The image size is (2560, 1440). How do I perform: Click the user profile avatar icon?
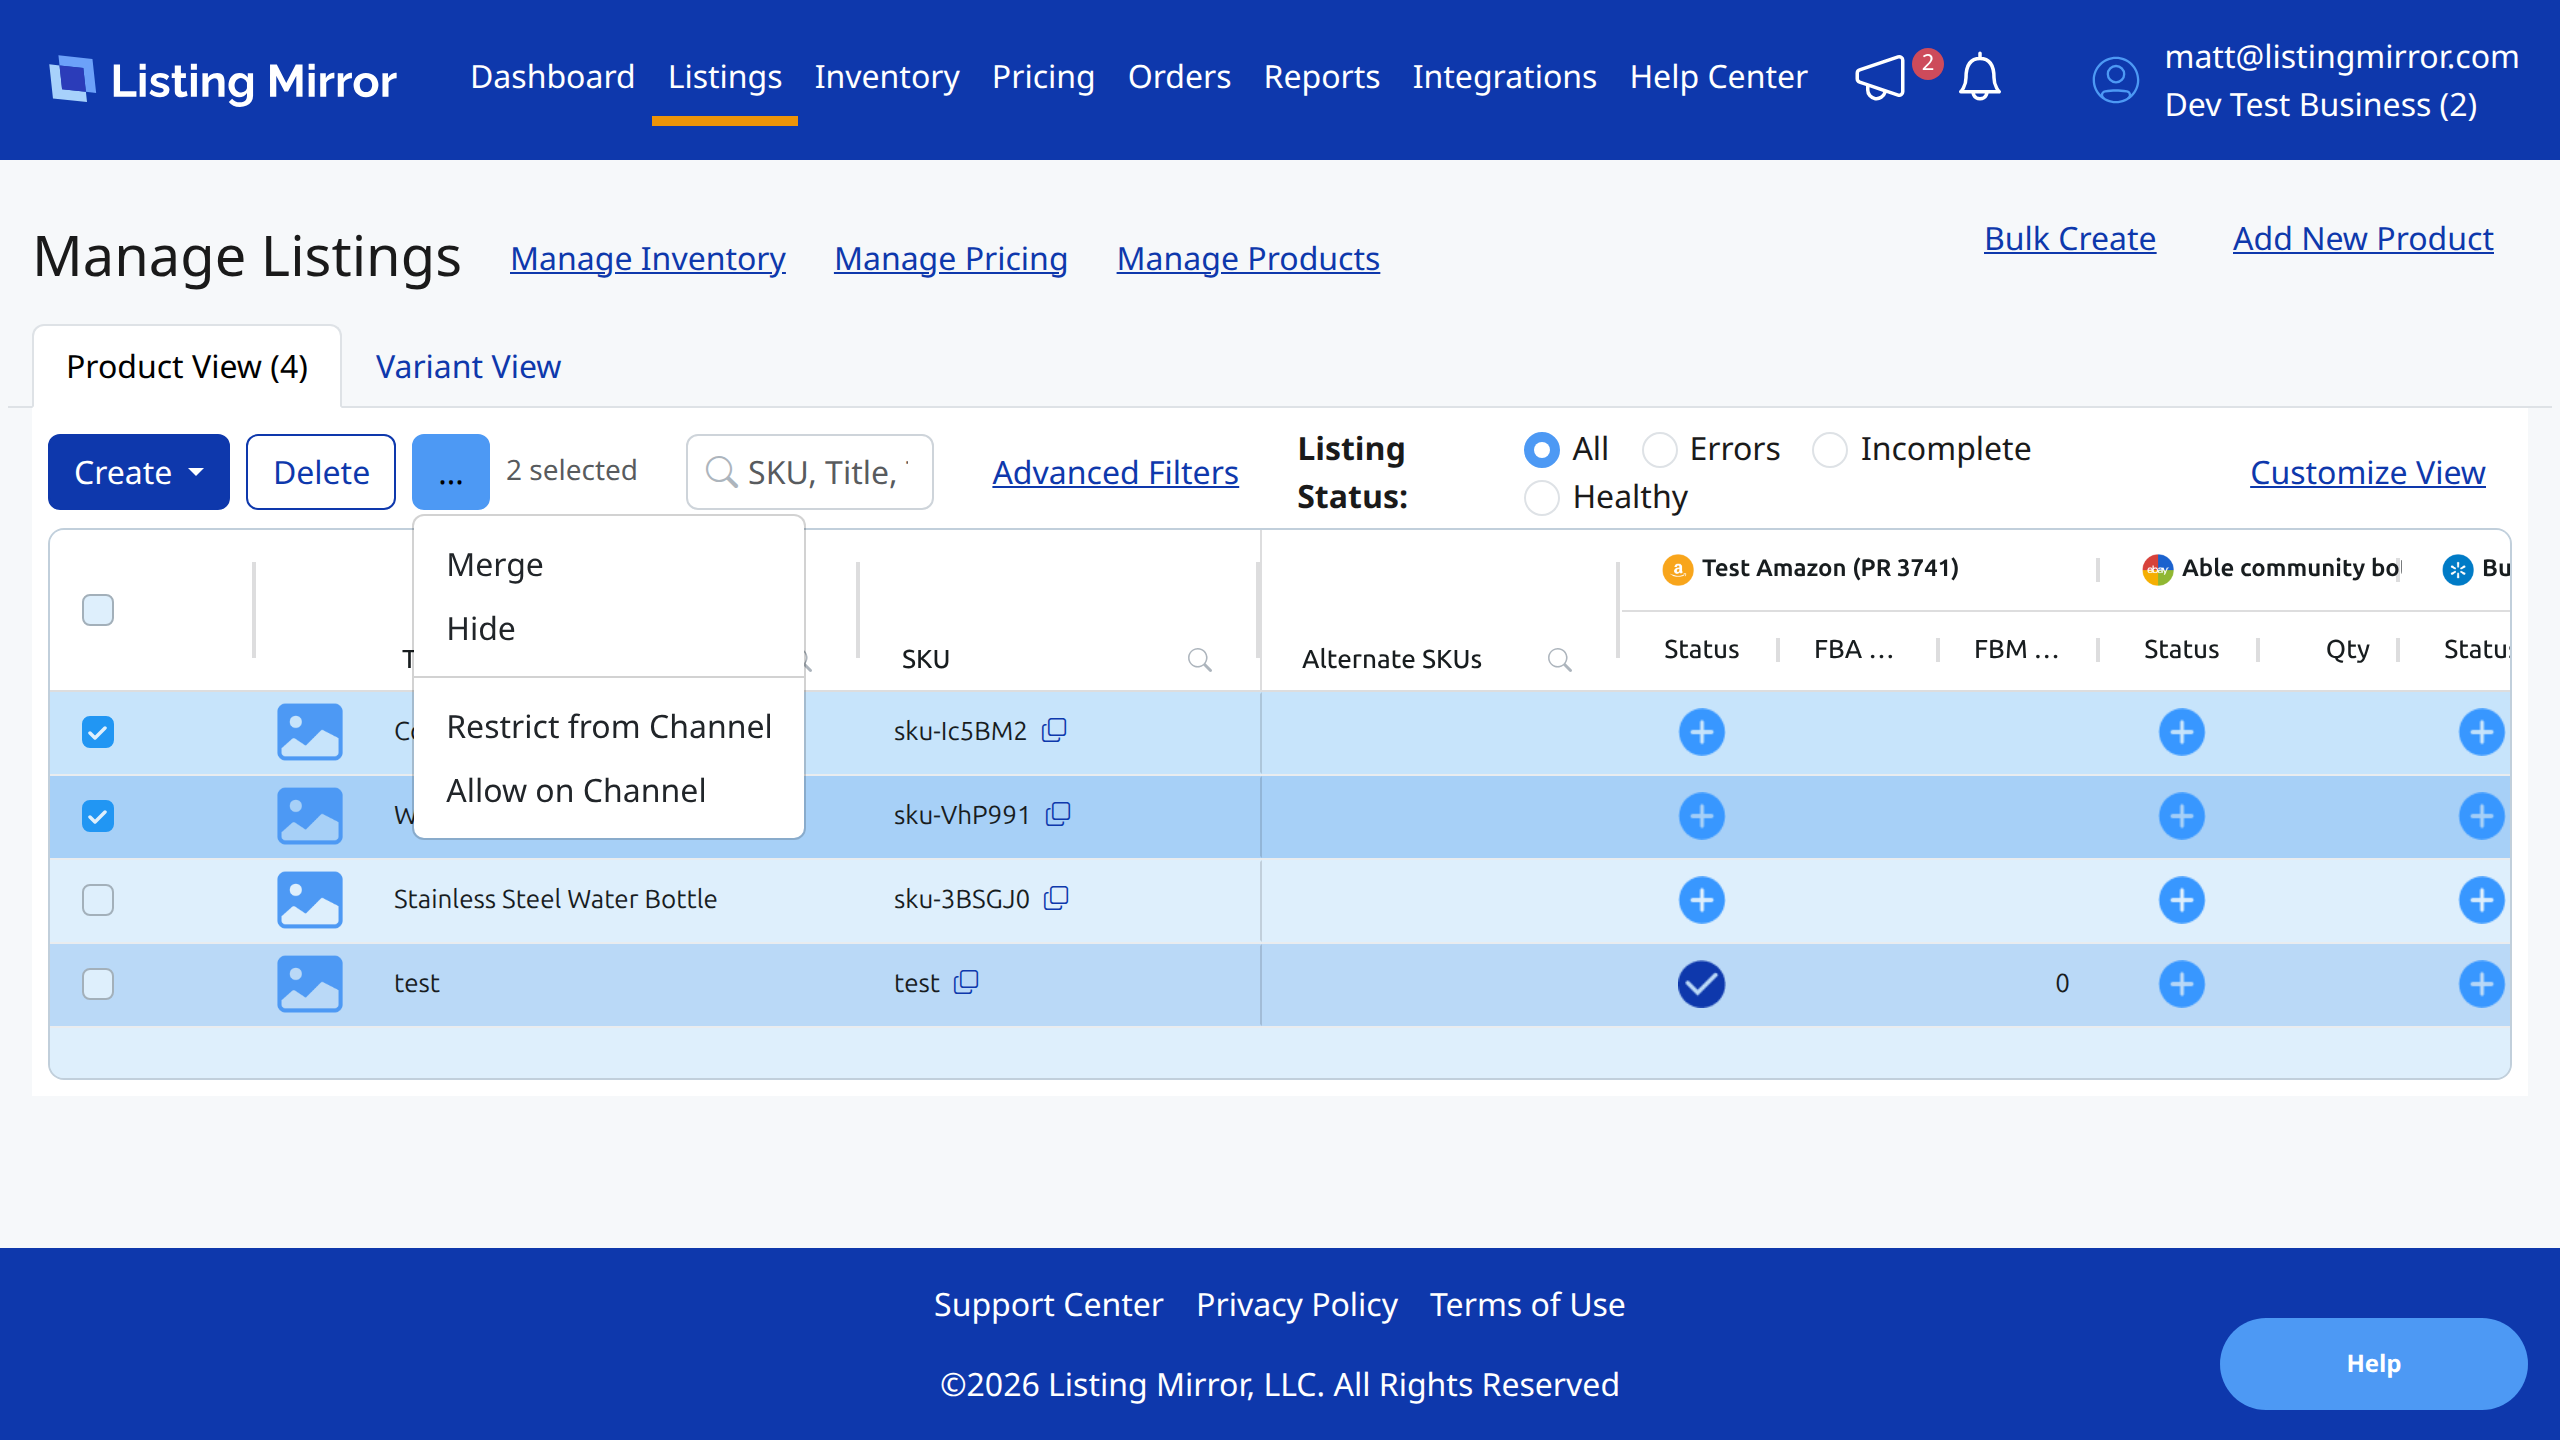(x=2116, y=80)
